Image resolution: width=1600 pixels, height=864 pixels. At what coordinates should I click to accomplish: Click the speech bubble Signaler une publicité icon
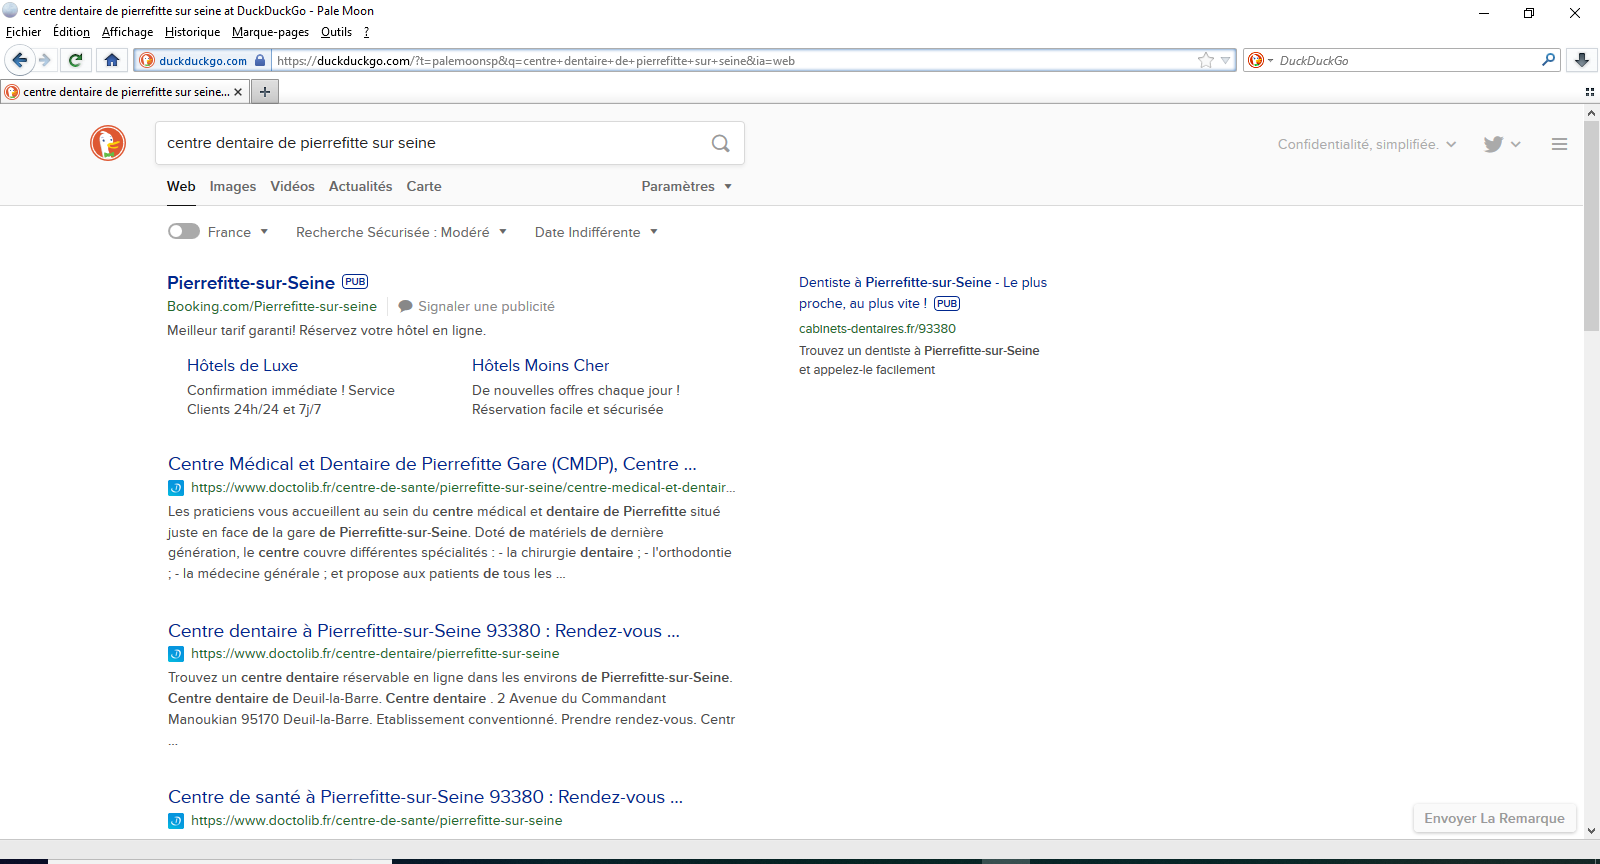pos(405,306)
